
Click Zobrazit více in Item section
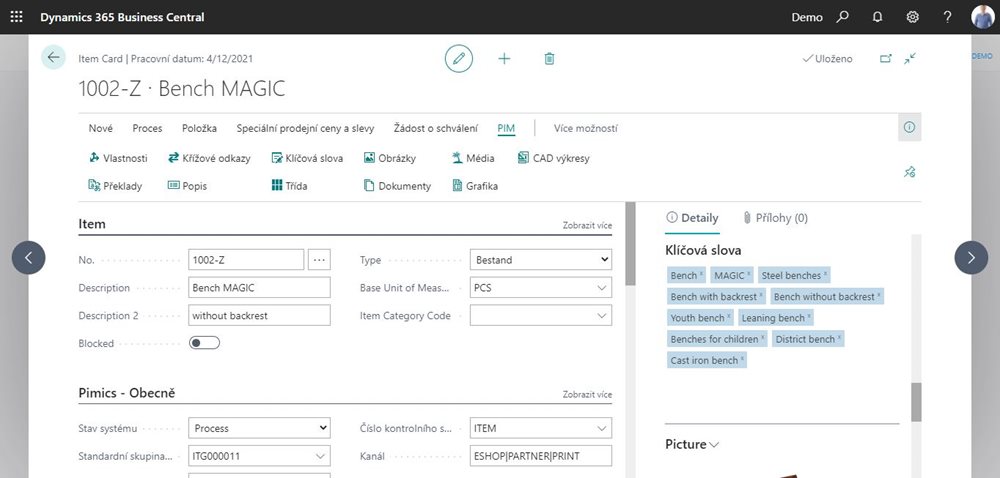pyautogui.click(x=587, y=225)
